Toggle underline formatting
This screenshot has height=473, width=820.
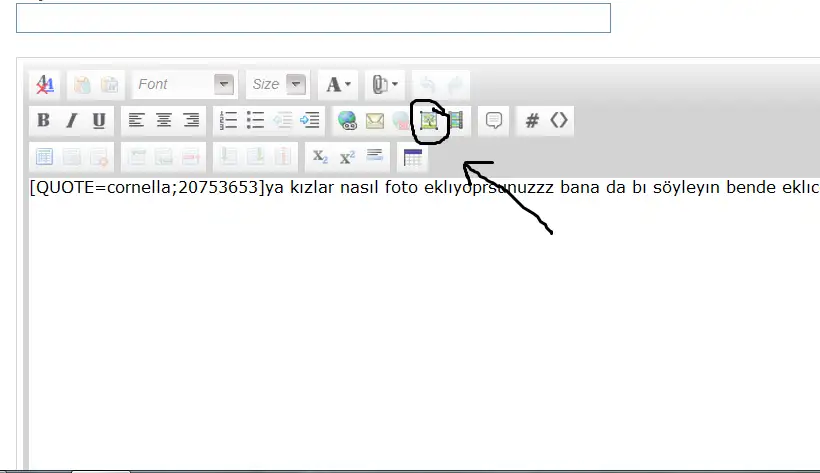click(98, 121)
